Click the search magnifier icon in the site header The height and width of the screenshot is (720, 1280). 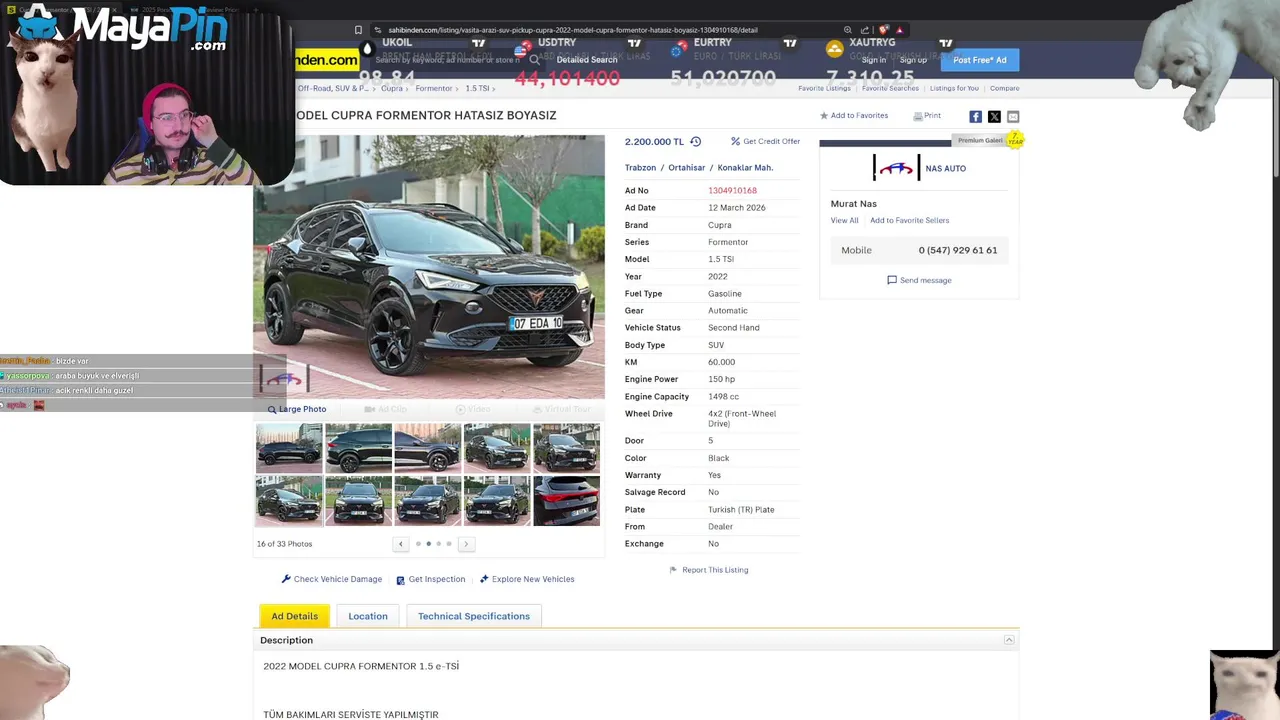pyautogui.click(x=535, y=60)
